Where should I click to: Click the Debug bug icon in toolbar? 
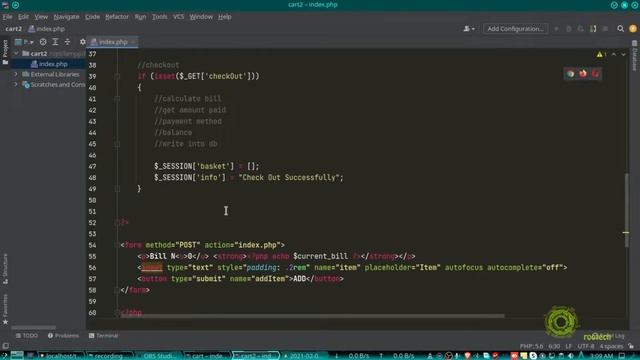[569, 29]
